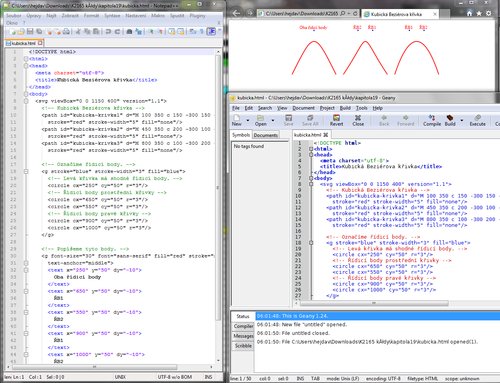Collapse the body fold marker in Notepad++

click(x=26, y=94)
